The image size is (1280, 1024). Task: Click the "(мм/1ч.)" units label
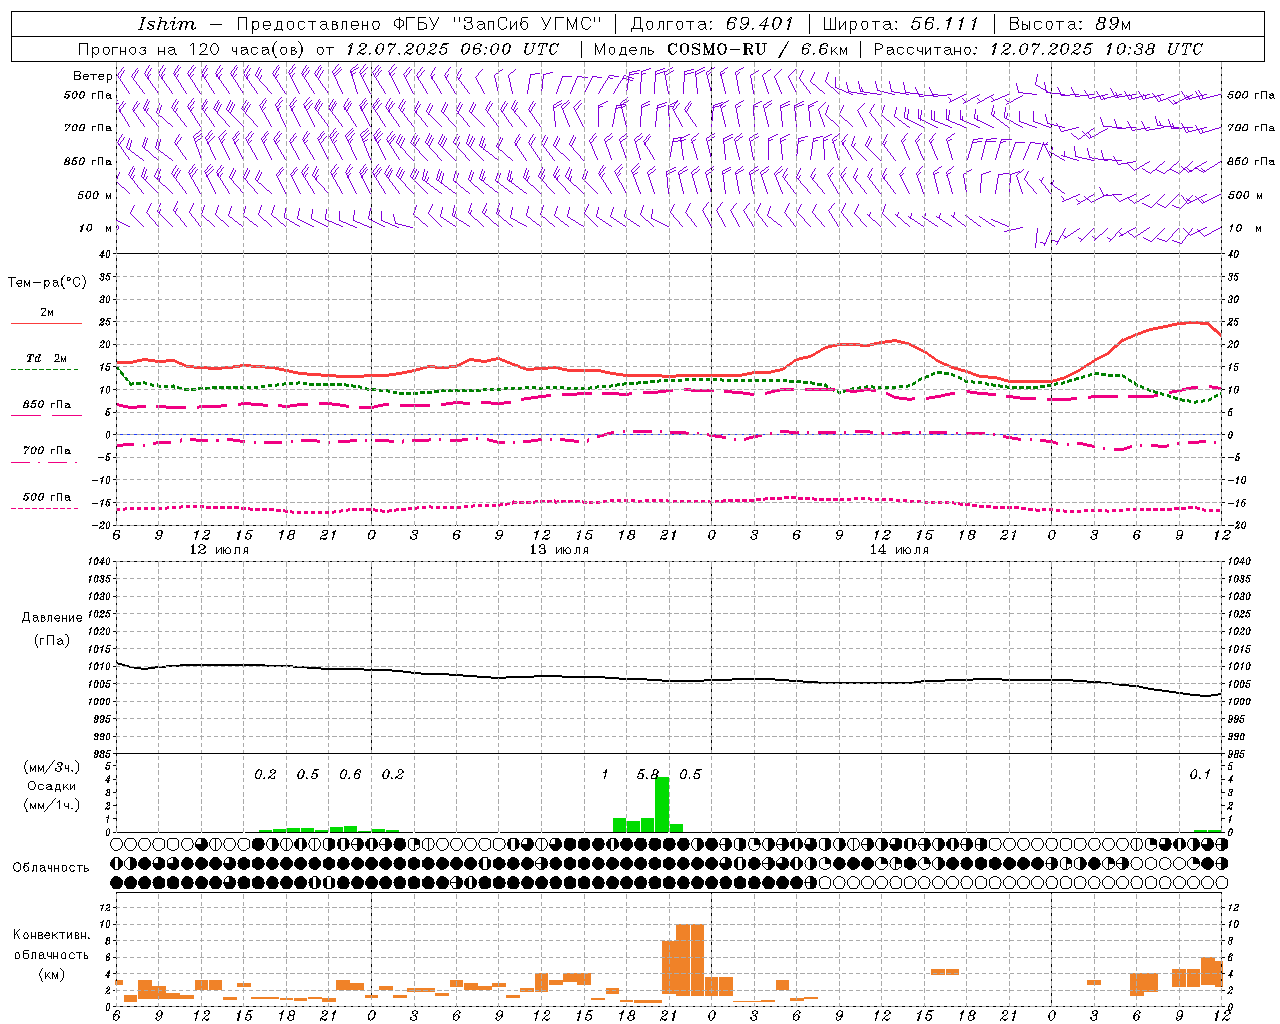pyautogui.click(x=52, y=805)
